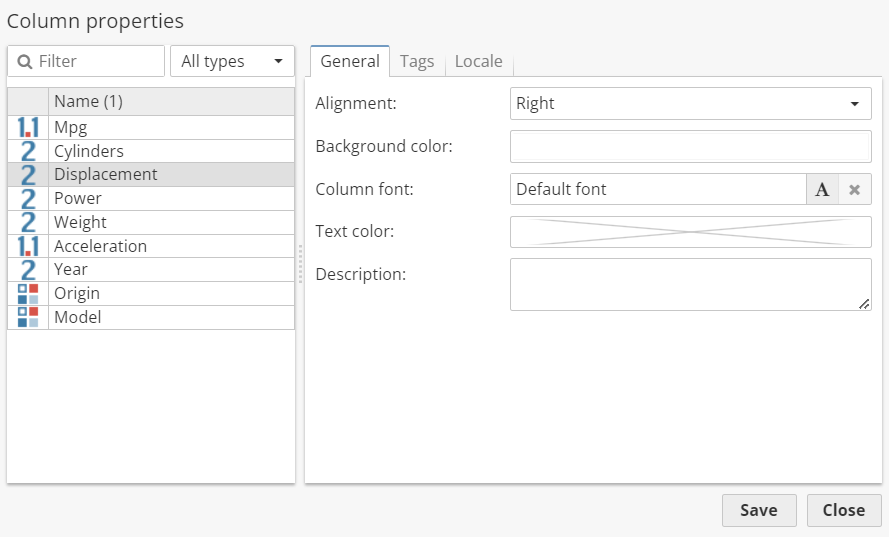This screenshot has height=537, width=889.
Task: Open the Alignment dropdown showing Right
Action: point(691,103)
